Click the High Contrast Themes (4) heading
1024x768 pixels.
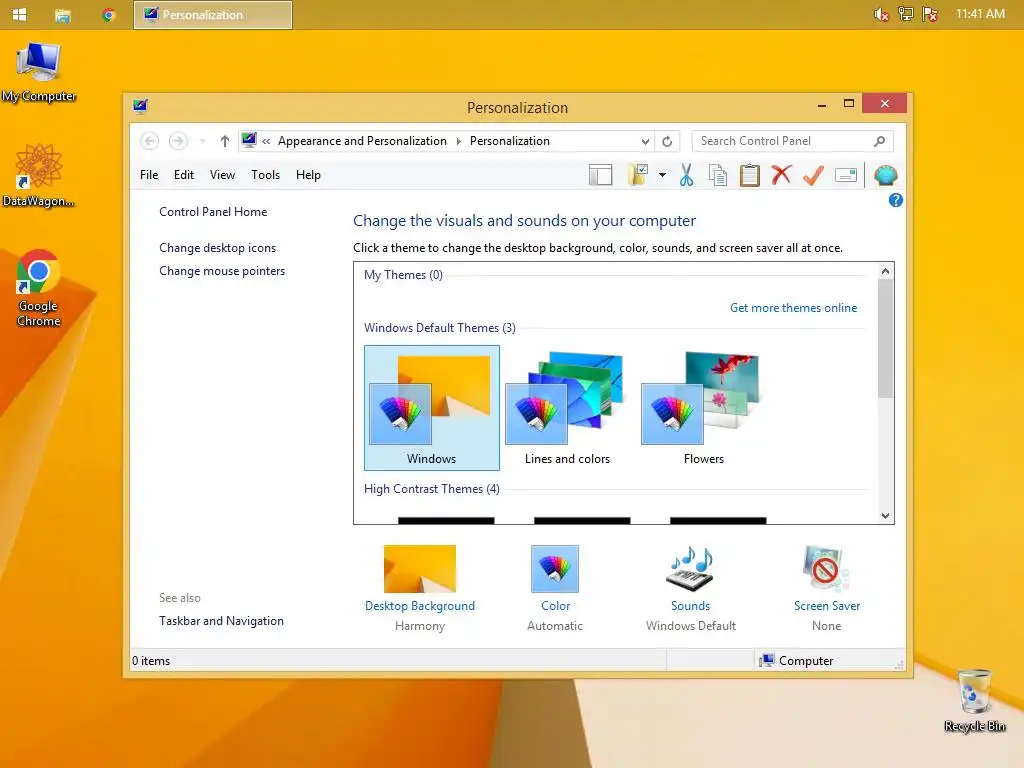(432, 489)
